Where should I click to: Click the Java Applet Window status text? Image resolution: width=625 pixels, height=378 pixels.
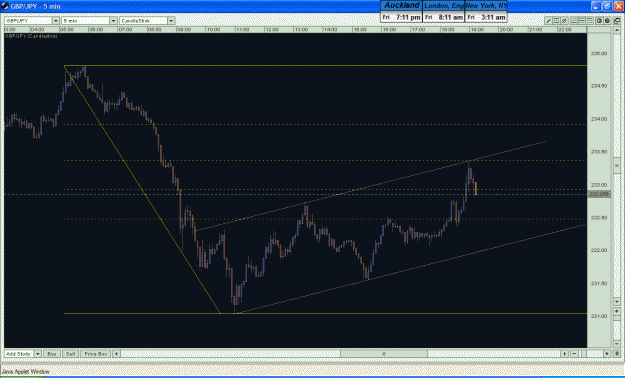click(x=26, y=372)
